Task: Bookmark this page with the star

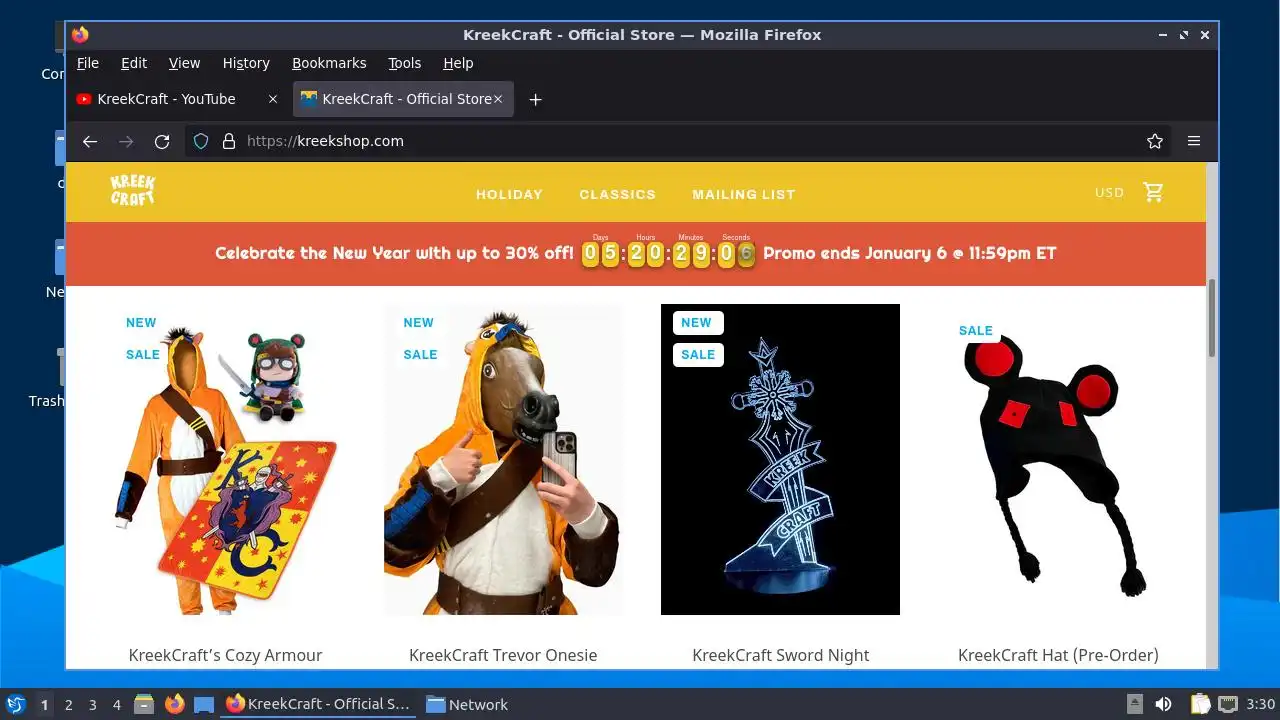Action: [x=1155, y=141]
